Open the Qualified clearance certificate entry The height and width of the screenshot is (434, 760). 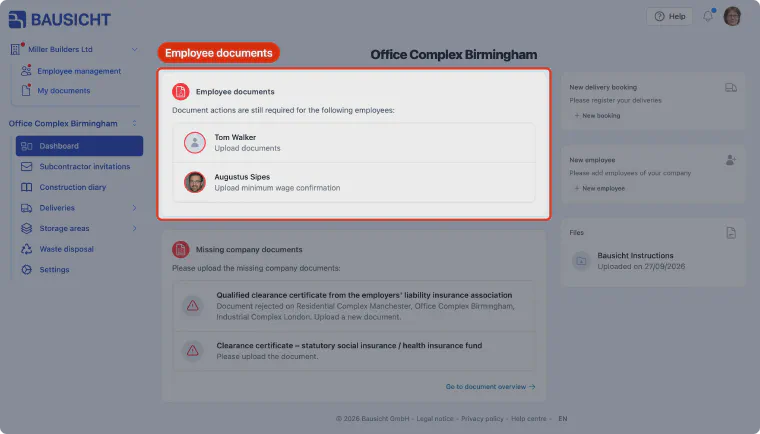354,306
